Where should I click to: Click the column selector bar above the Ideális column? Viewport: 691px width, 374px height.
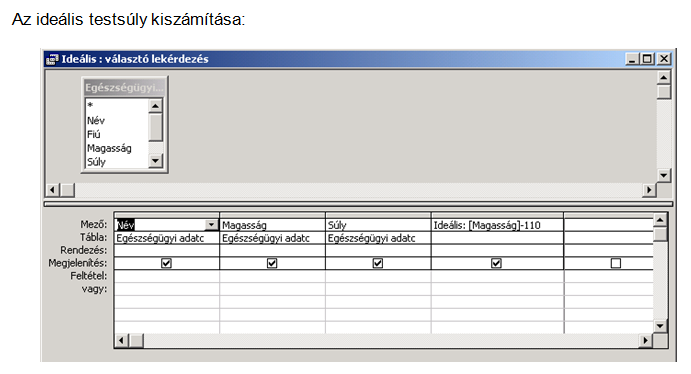click(x=497, y=215)
